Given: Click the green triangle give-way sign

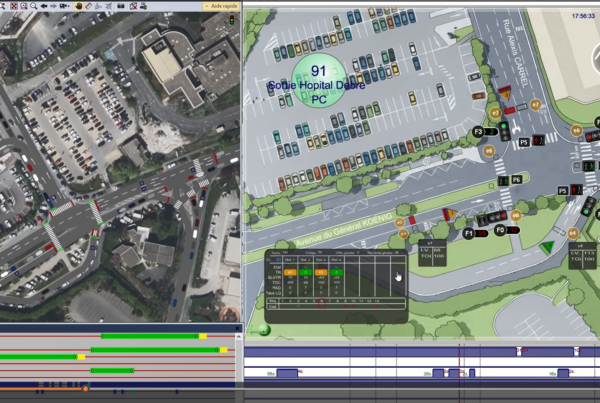Looking at the screenshot, I should coord(546,248).
